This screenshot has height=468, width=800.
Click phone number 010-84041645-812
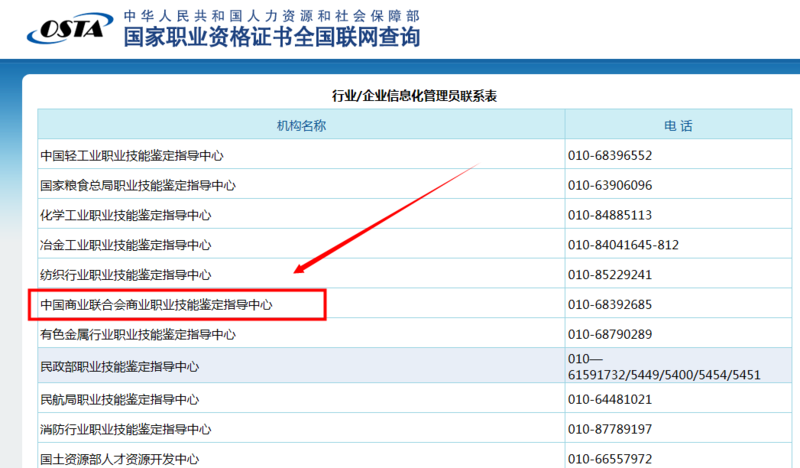tap(623, 245)
